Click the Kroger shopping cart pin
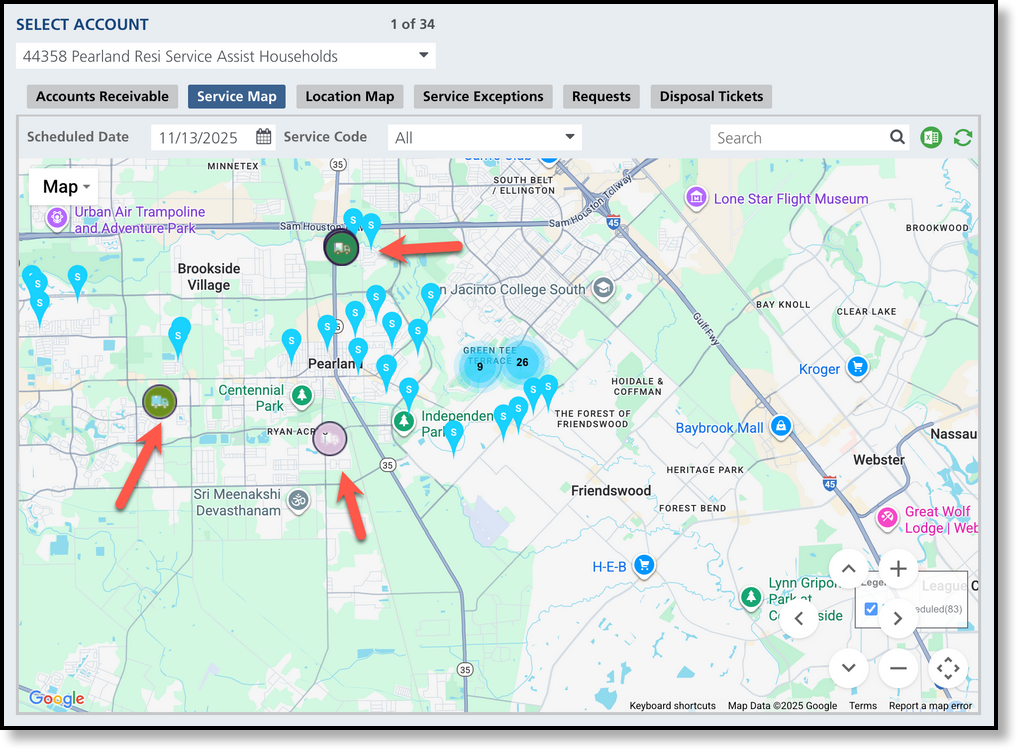Screen dimensions: 1018x750 click(858, 368)
